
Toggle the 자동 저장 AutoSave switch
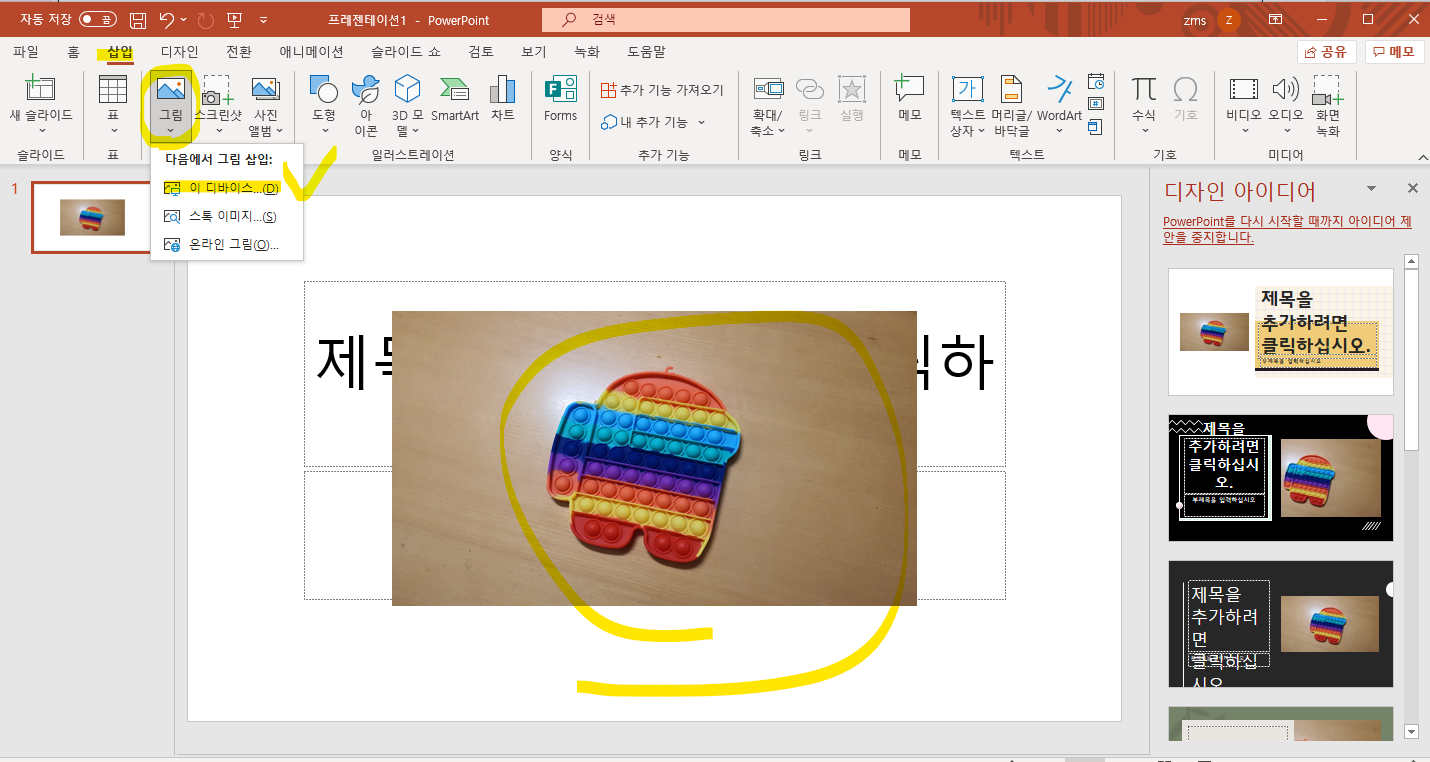[97, 19]
